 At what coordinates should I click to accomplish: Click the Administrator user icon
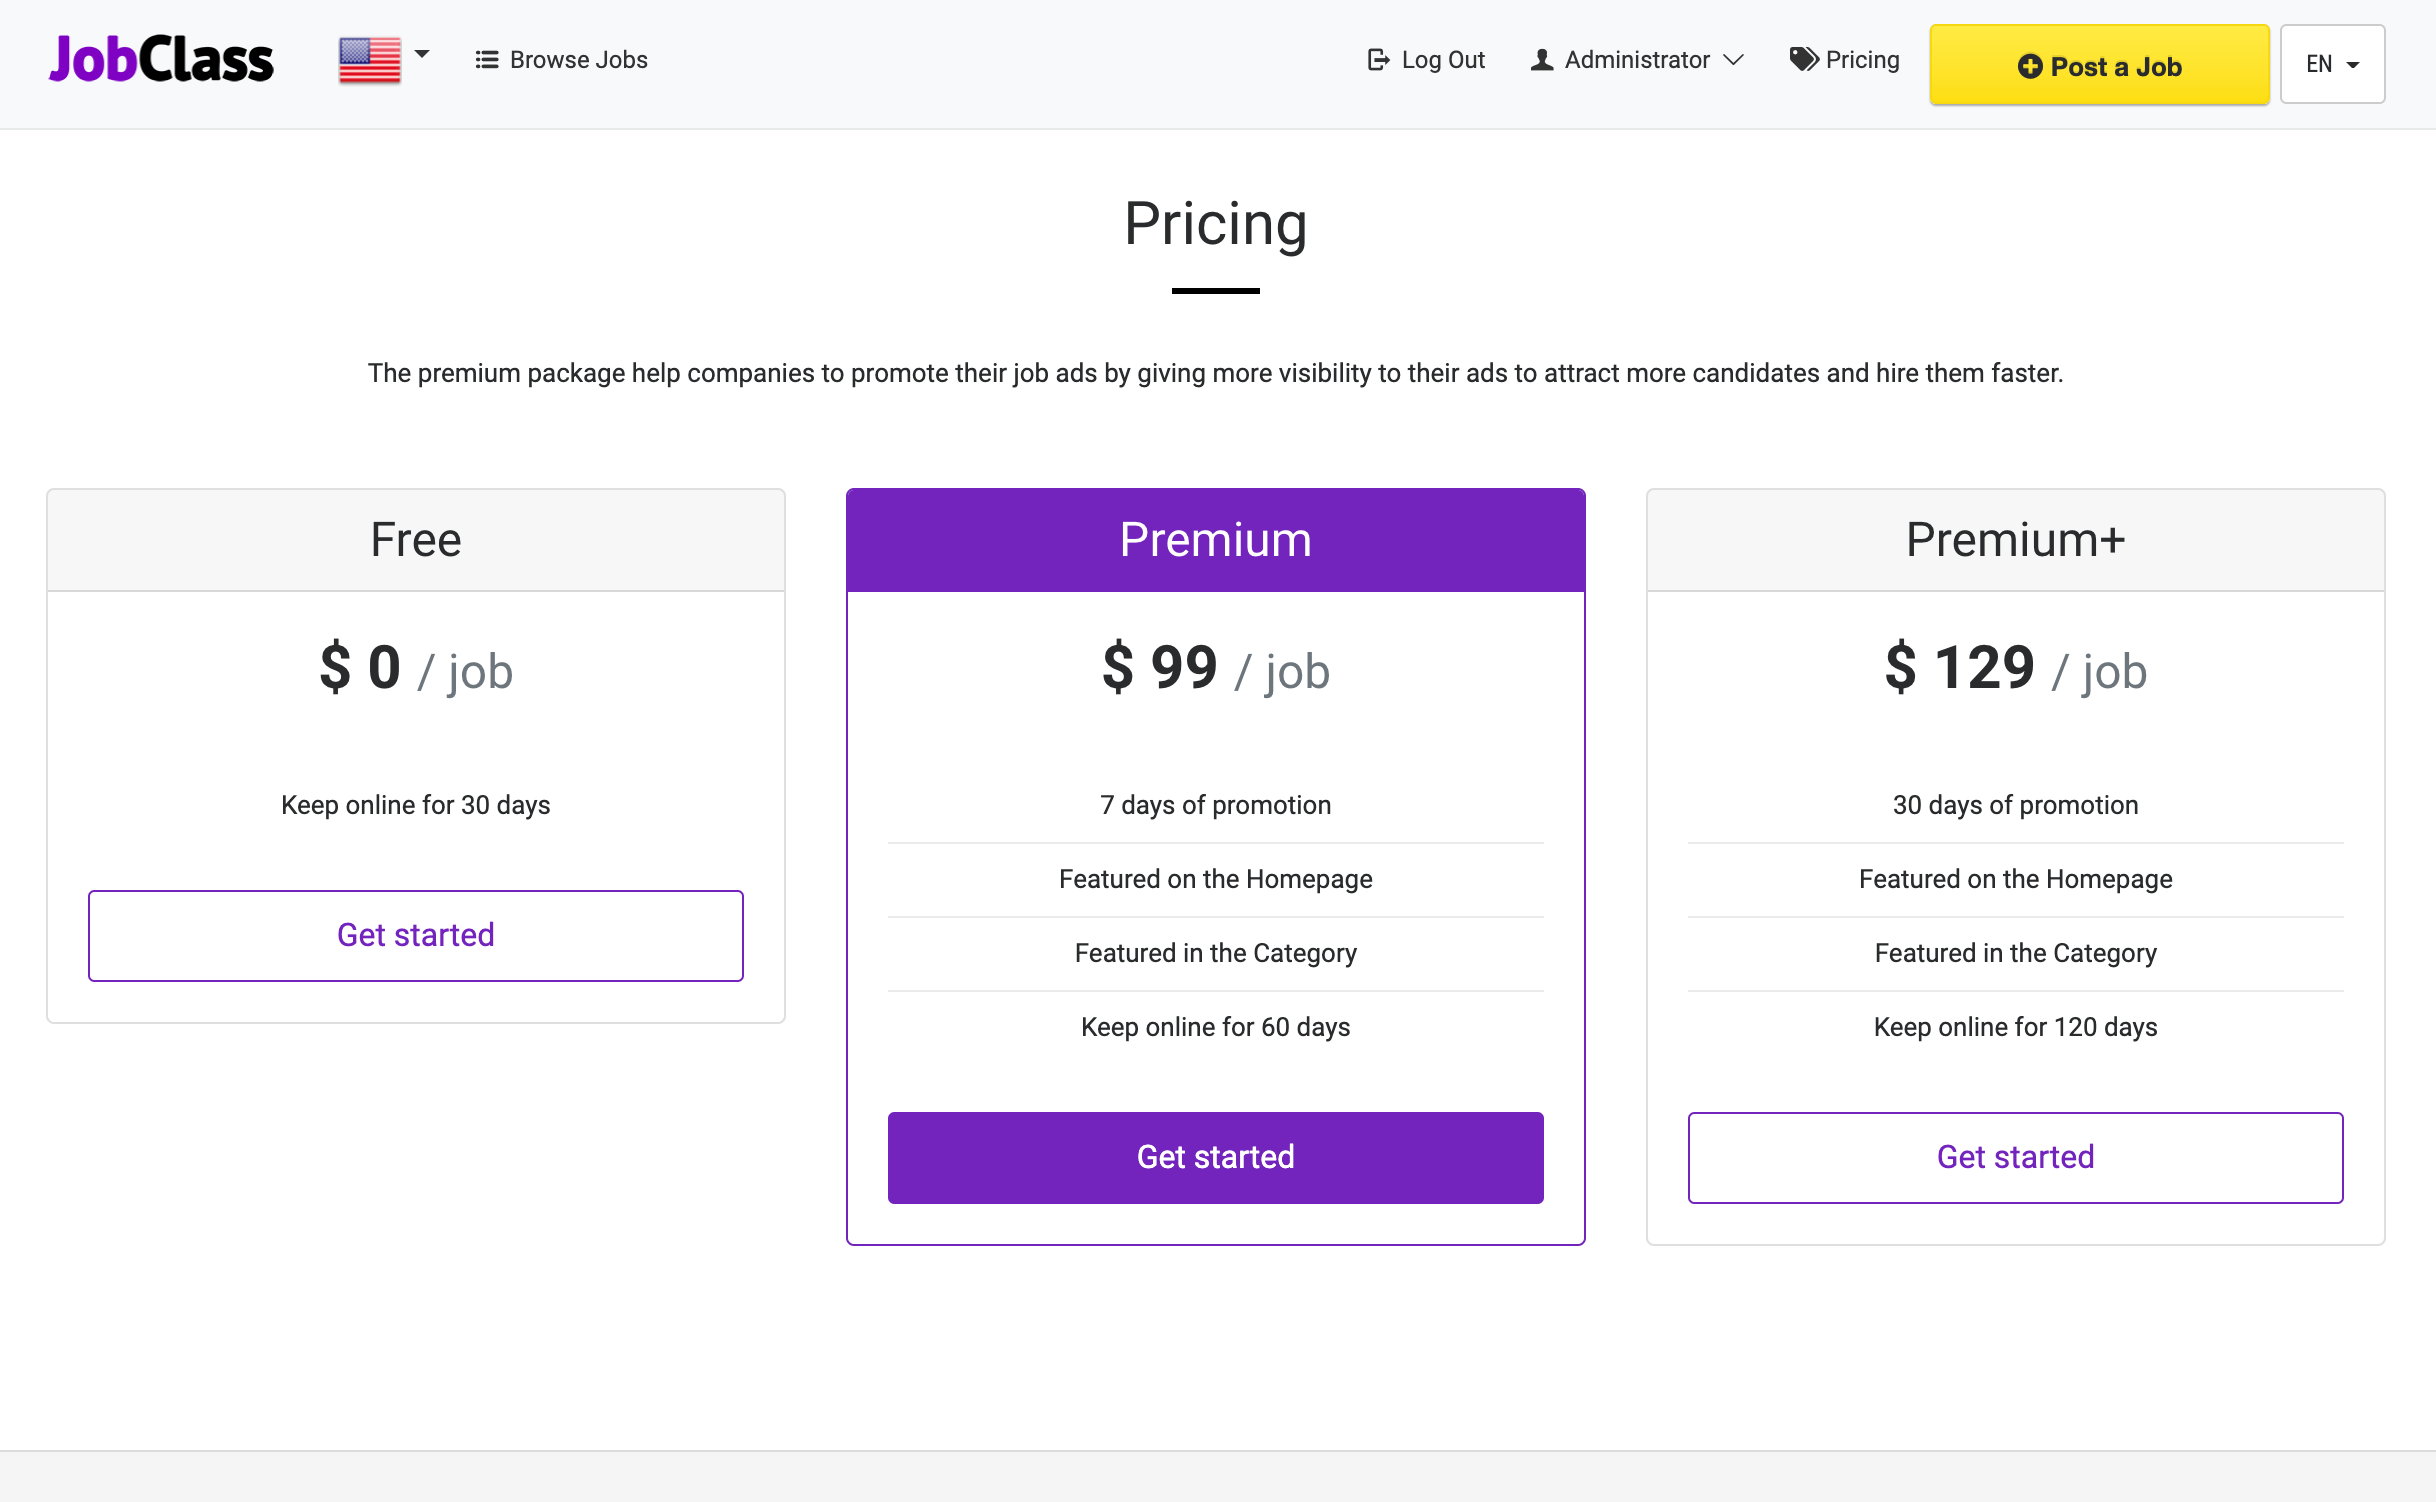click(1542, 60)
